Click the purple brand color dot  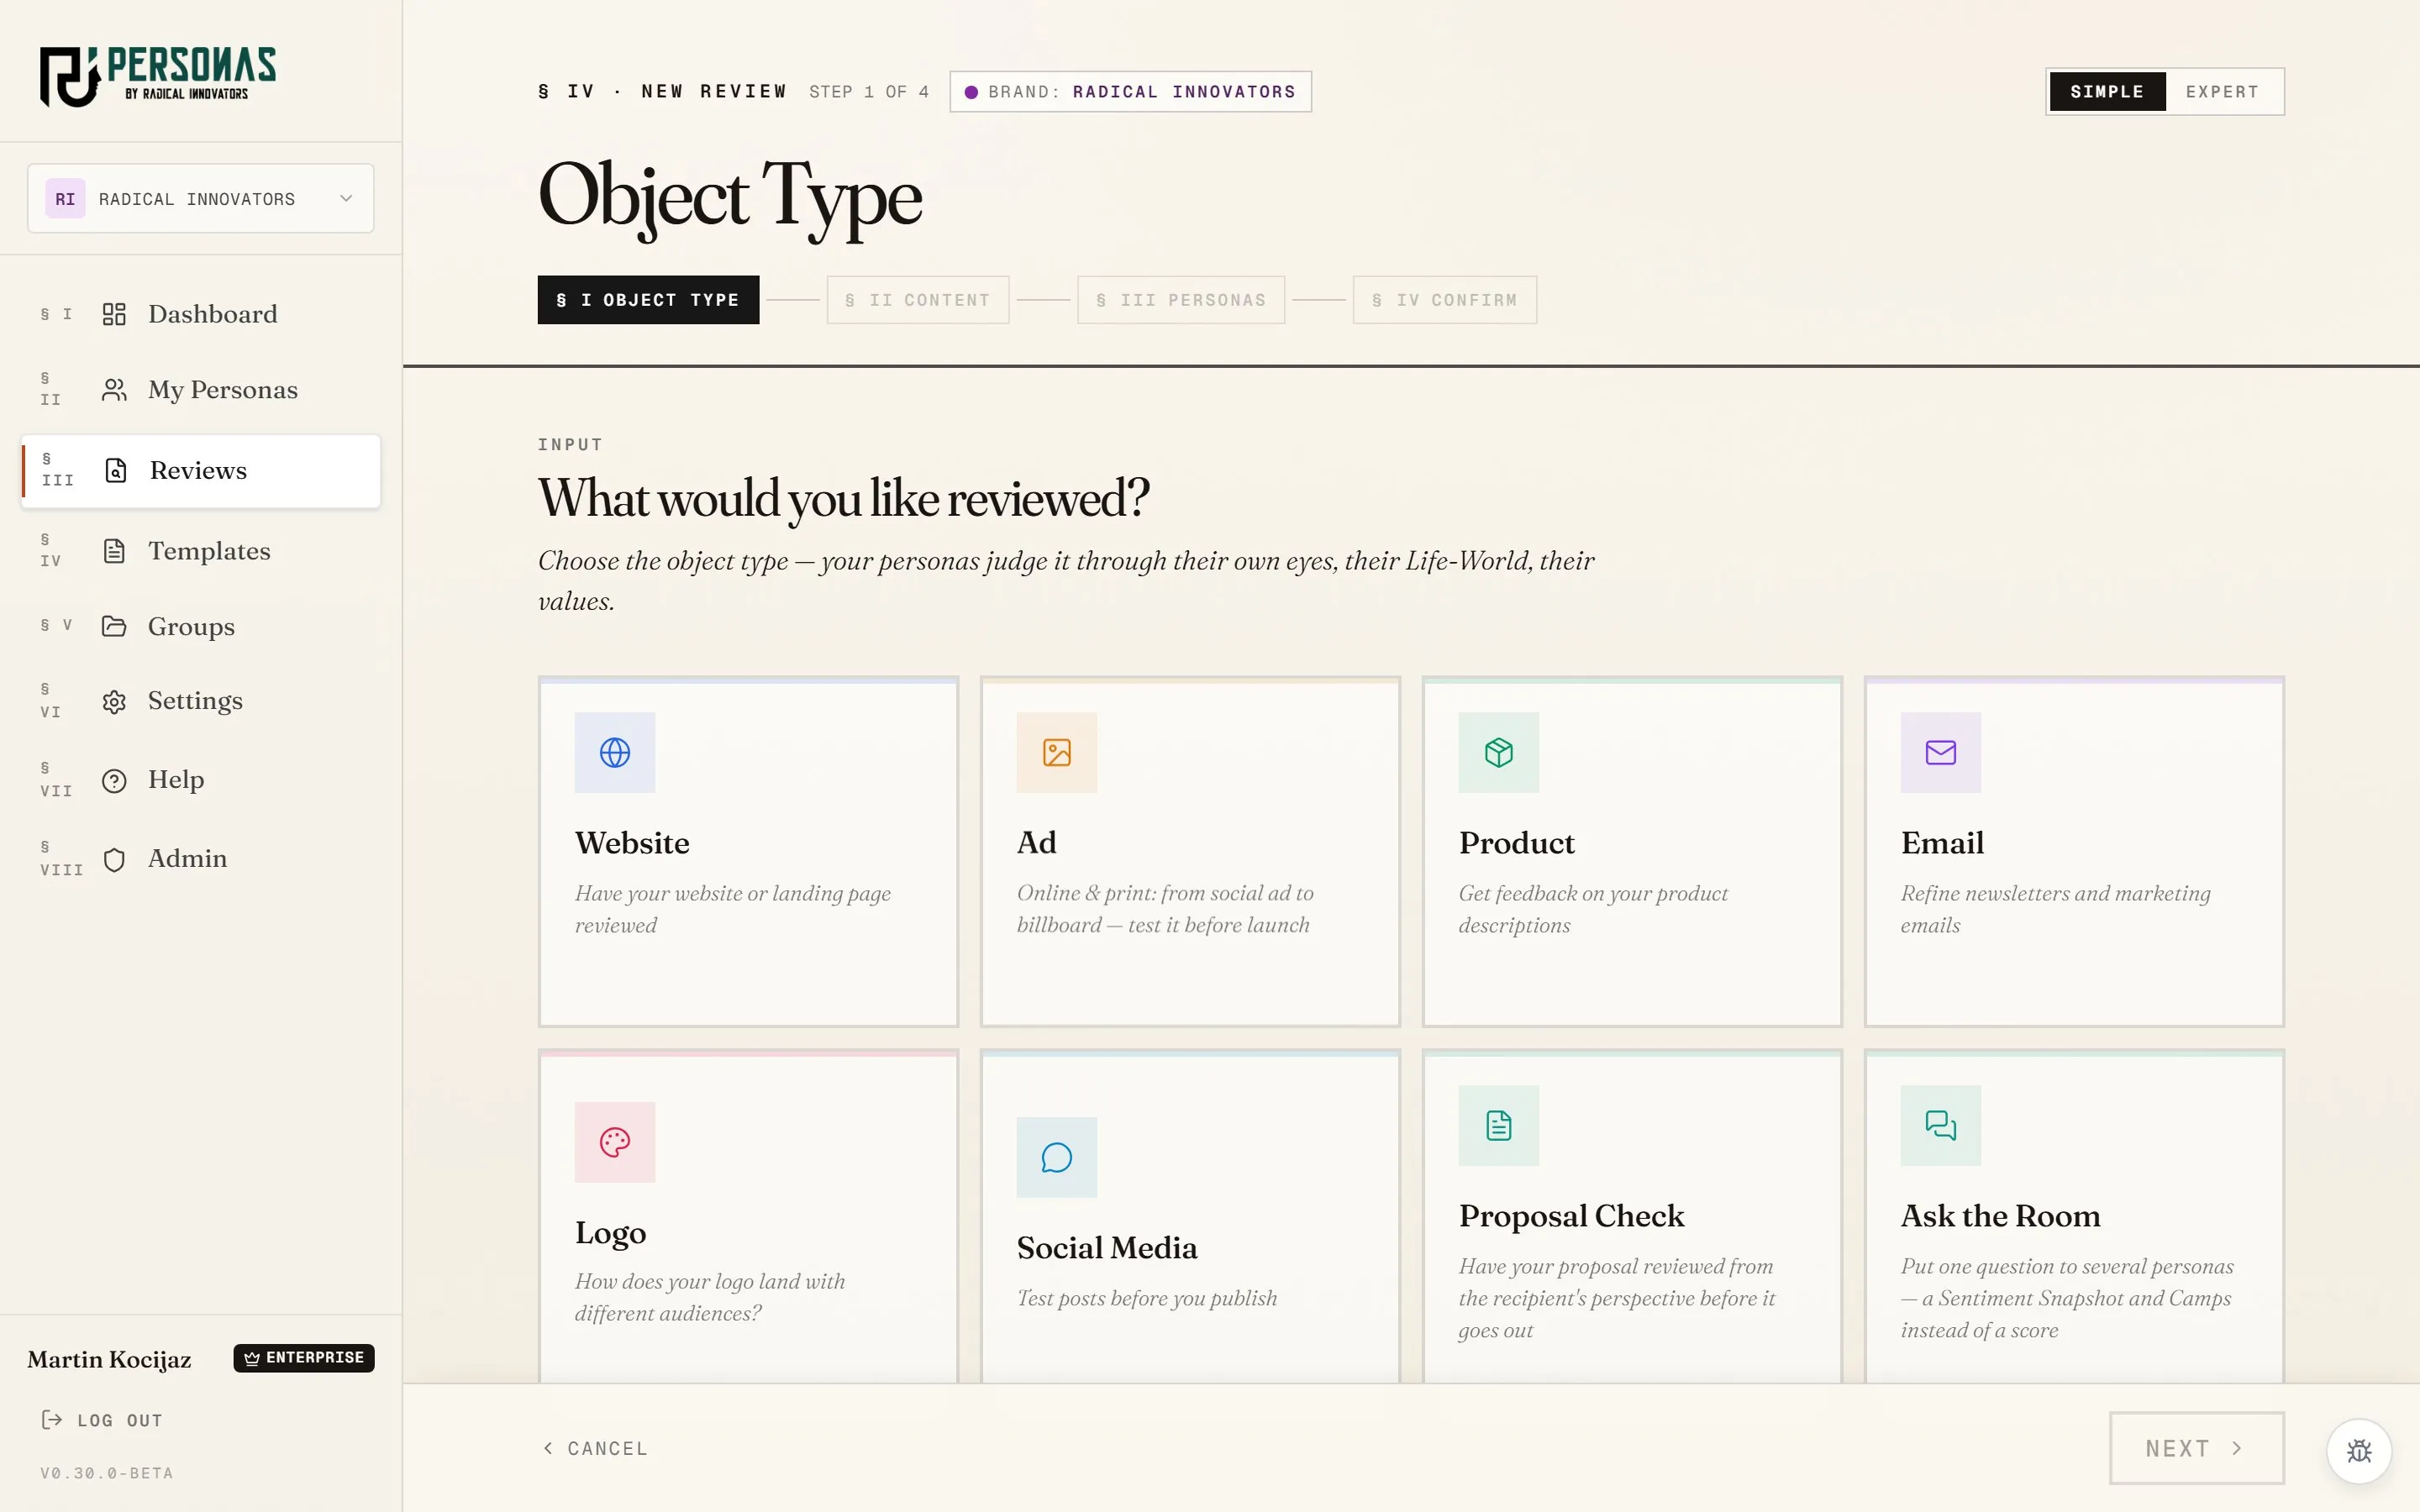point(971,92)
